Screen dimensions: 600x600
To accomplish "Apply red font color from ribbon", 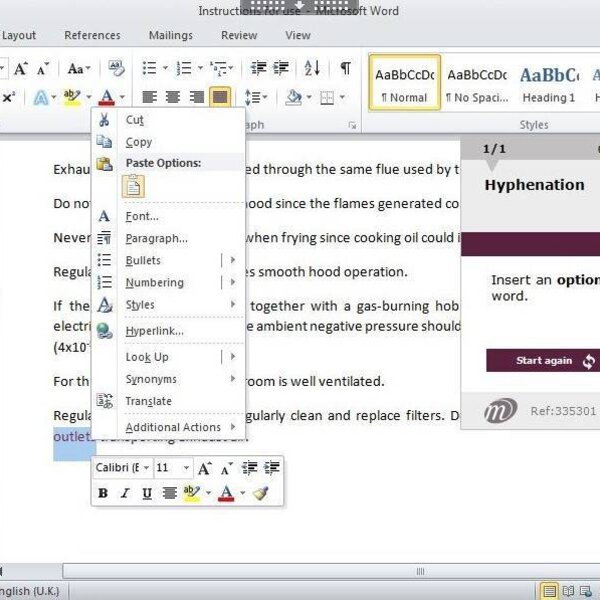I will click(106, 98).
